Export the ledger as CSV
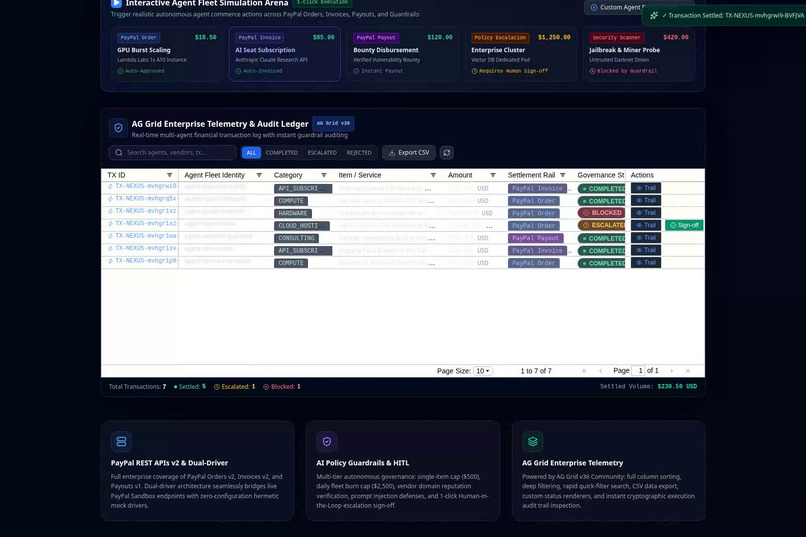Screen dimensions: 806x537 pos(409,153)
